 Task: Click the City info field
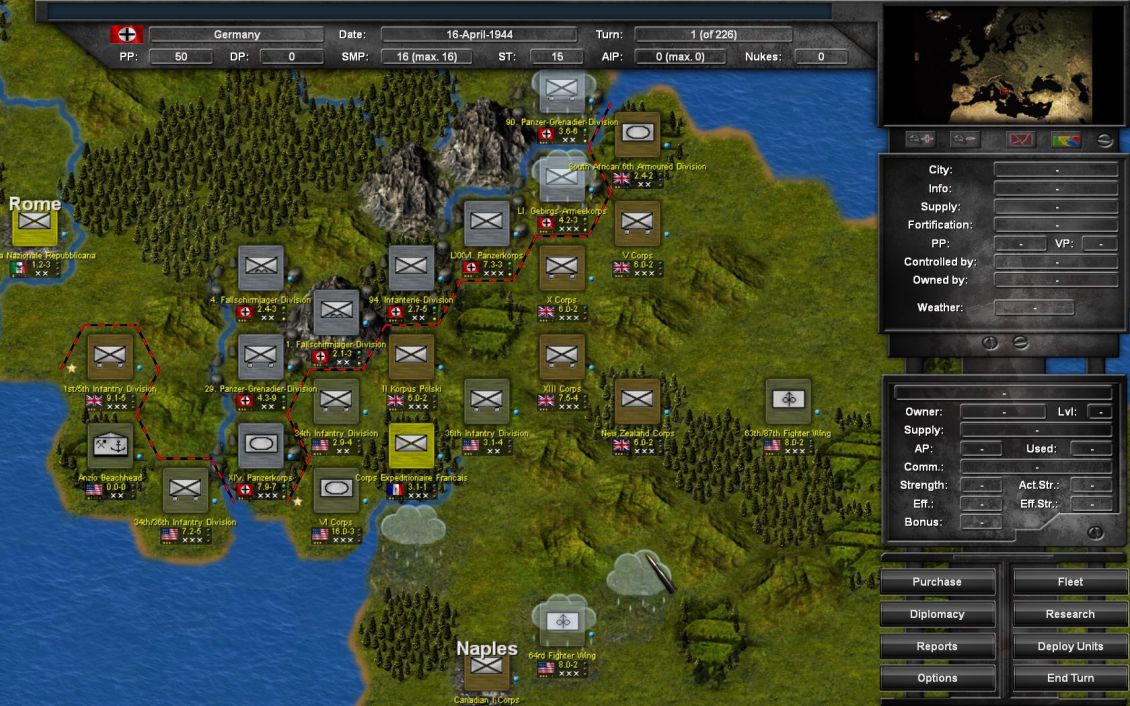(1056, 170)
